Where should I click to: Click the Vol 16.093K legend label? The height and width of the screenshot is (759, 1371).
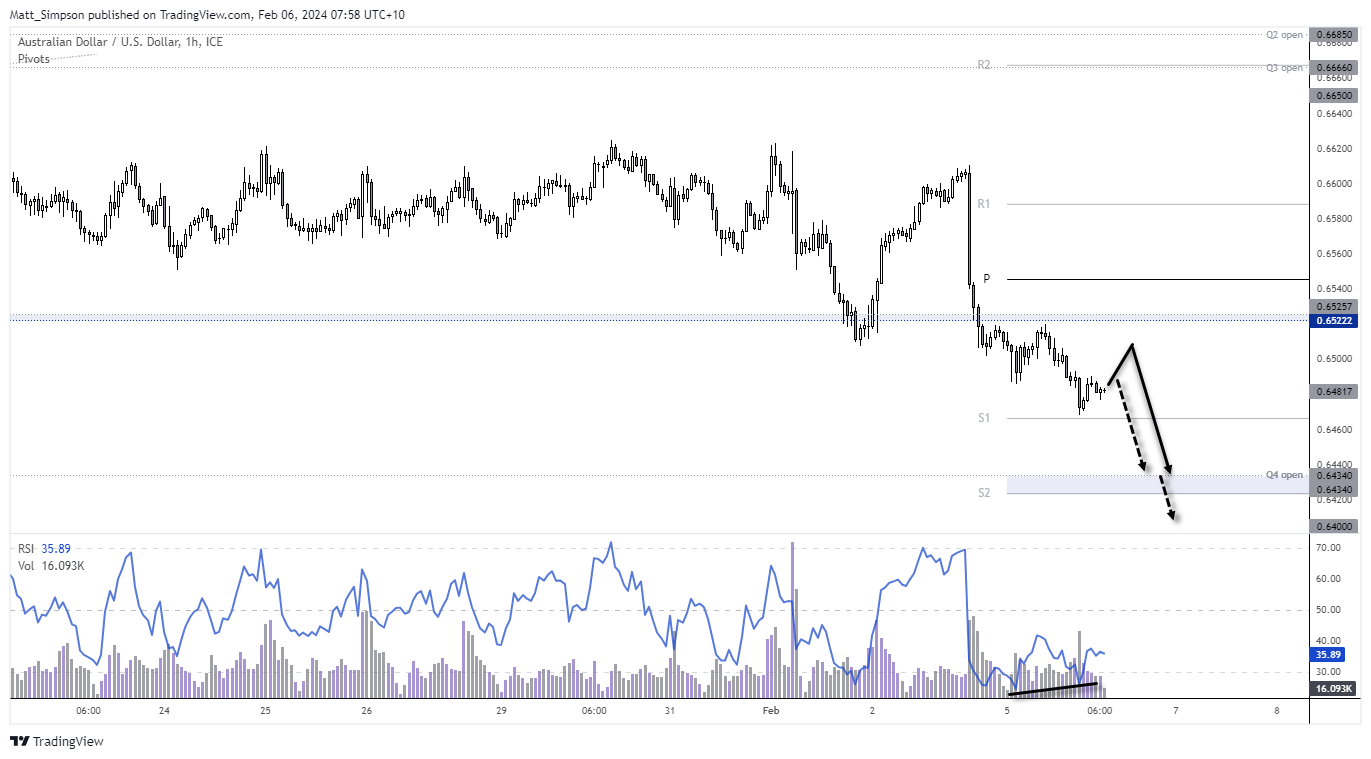(50, 565)
